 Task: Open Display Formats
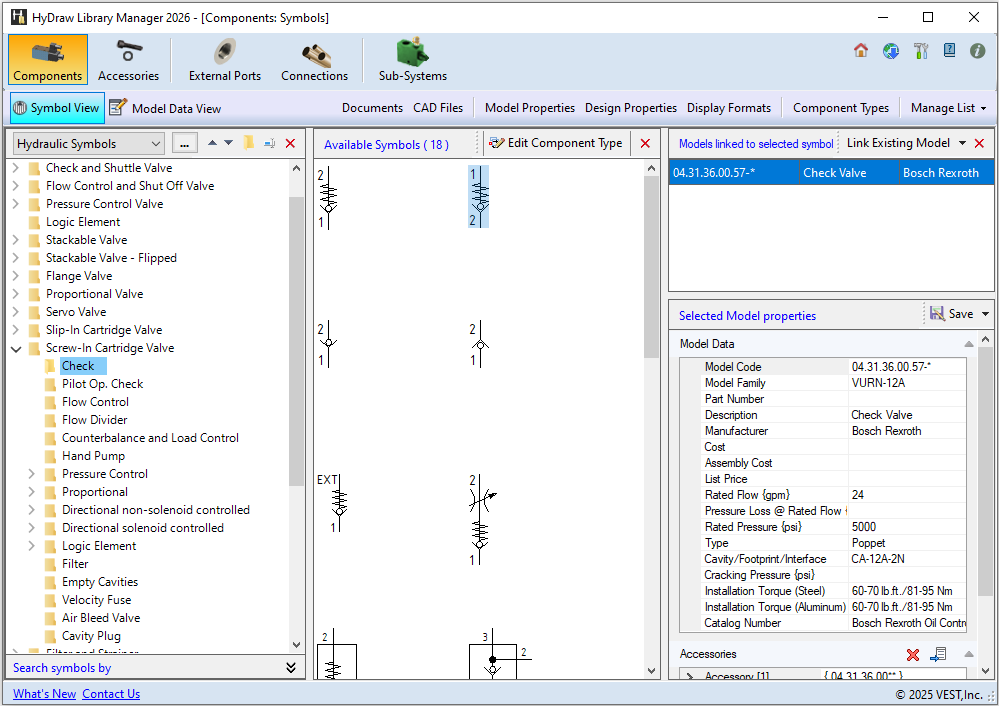(729, 108)
